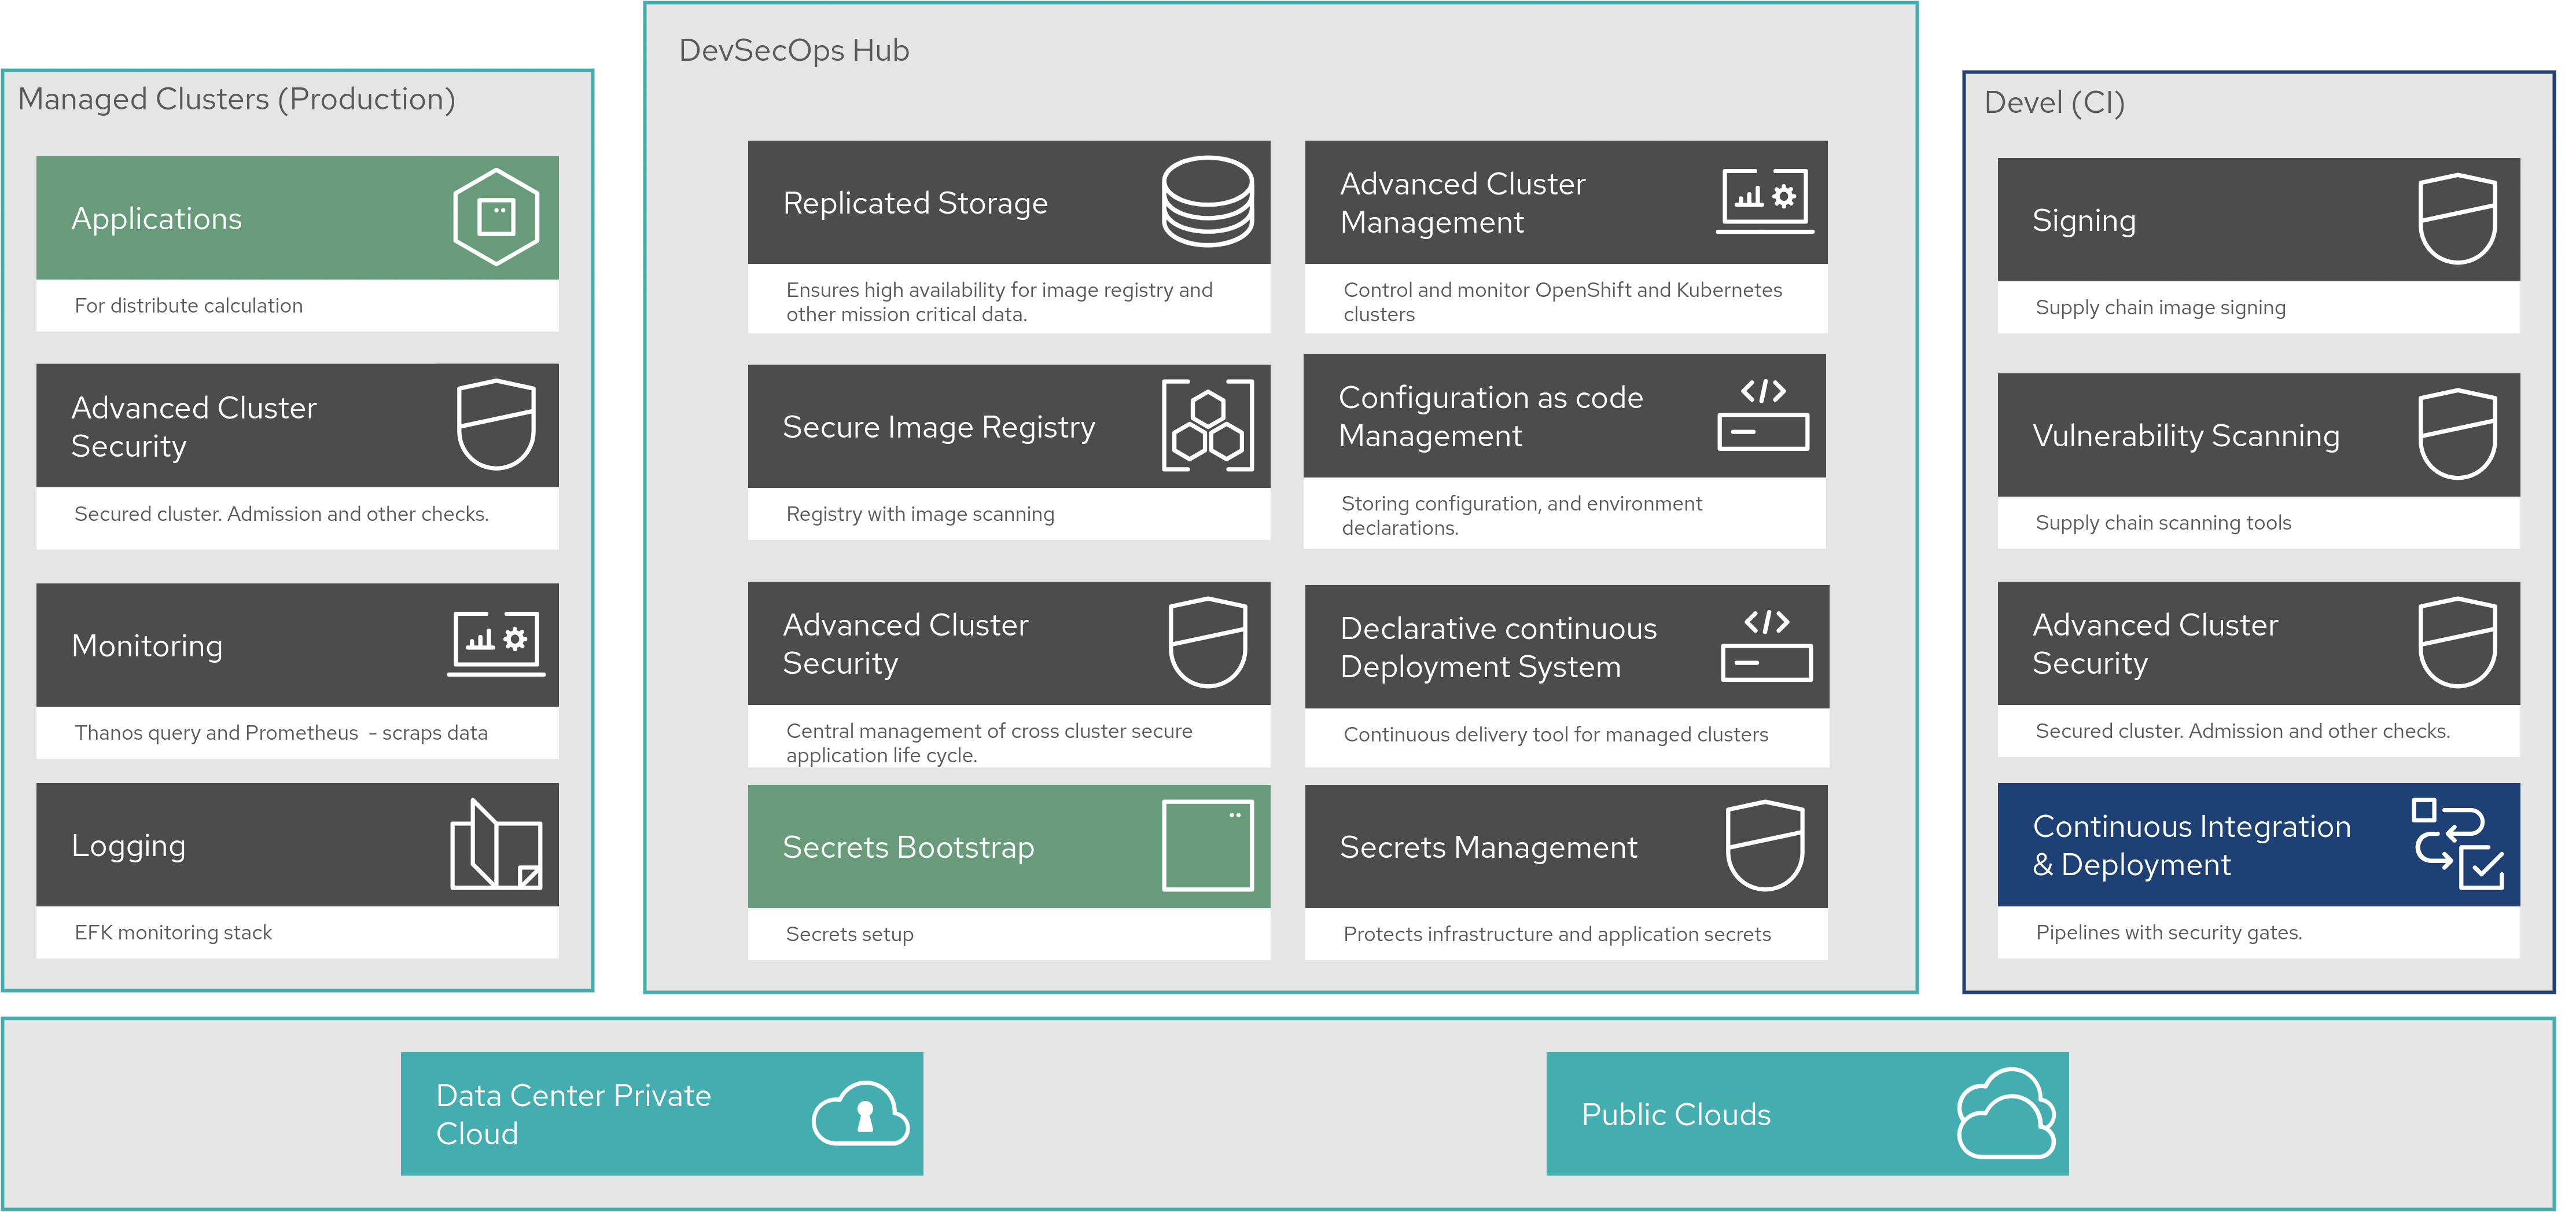Click the Monitoring dashboard laptop icon
This screenshot has height=1212, width=2576.
[496, 643]
